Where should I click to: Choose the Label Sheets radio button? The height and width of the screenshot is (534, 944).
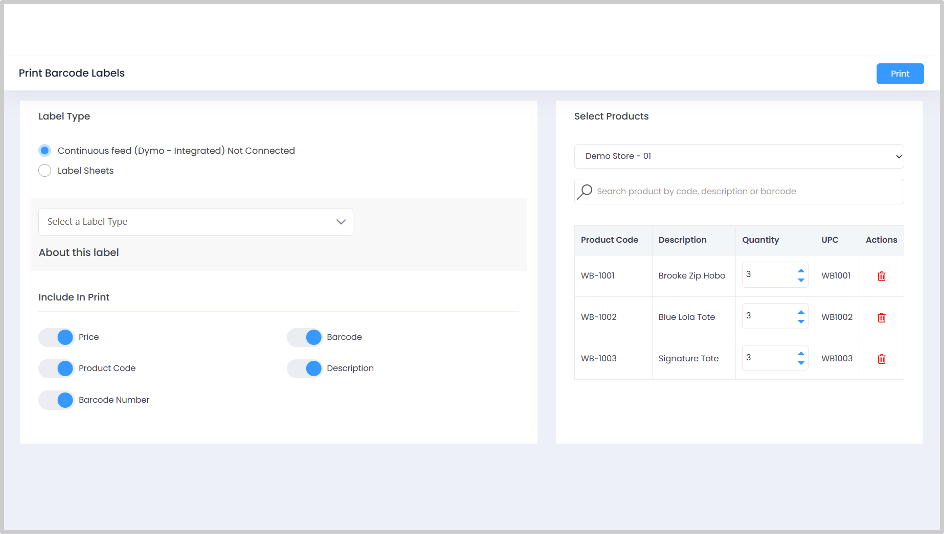click(x=44, y=171)
